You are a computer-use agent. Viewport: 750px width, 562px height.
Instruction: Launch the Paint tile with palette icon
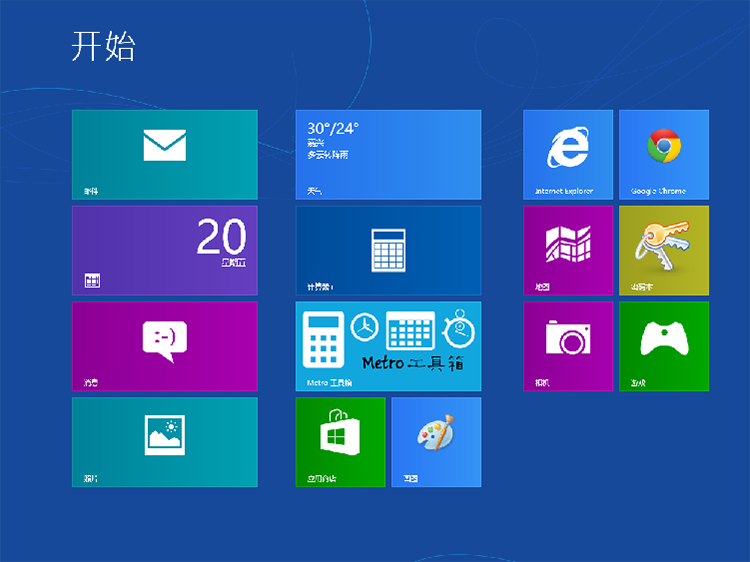pyautogui.click(x=436, y=442)
